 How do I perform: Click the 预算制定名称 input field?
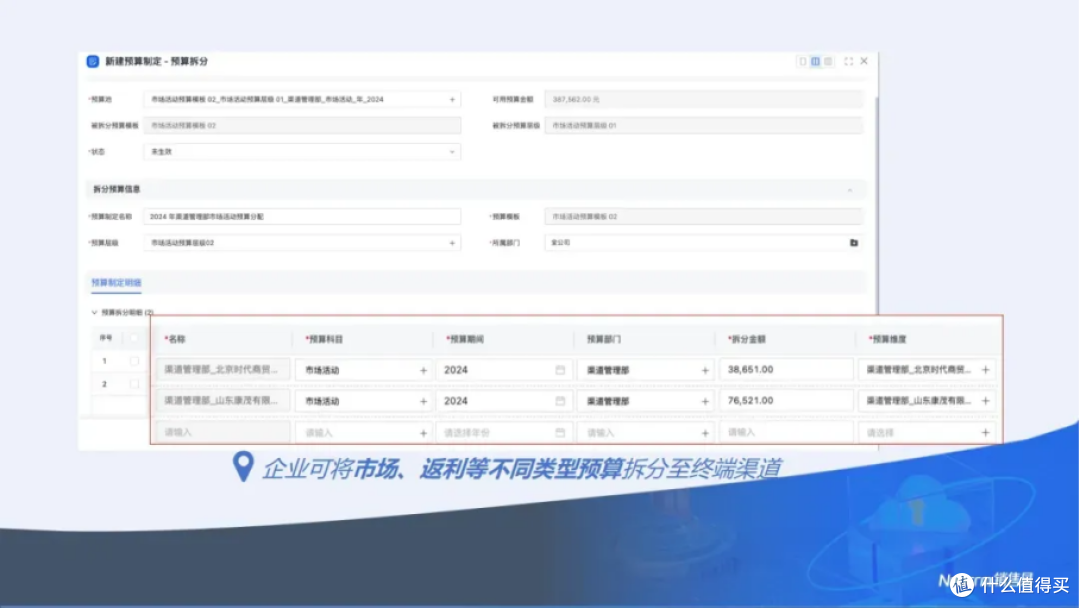point(302,216)
